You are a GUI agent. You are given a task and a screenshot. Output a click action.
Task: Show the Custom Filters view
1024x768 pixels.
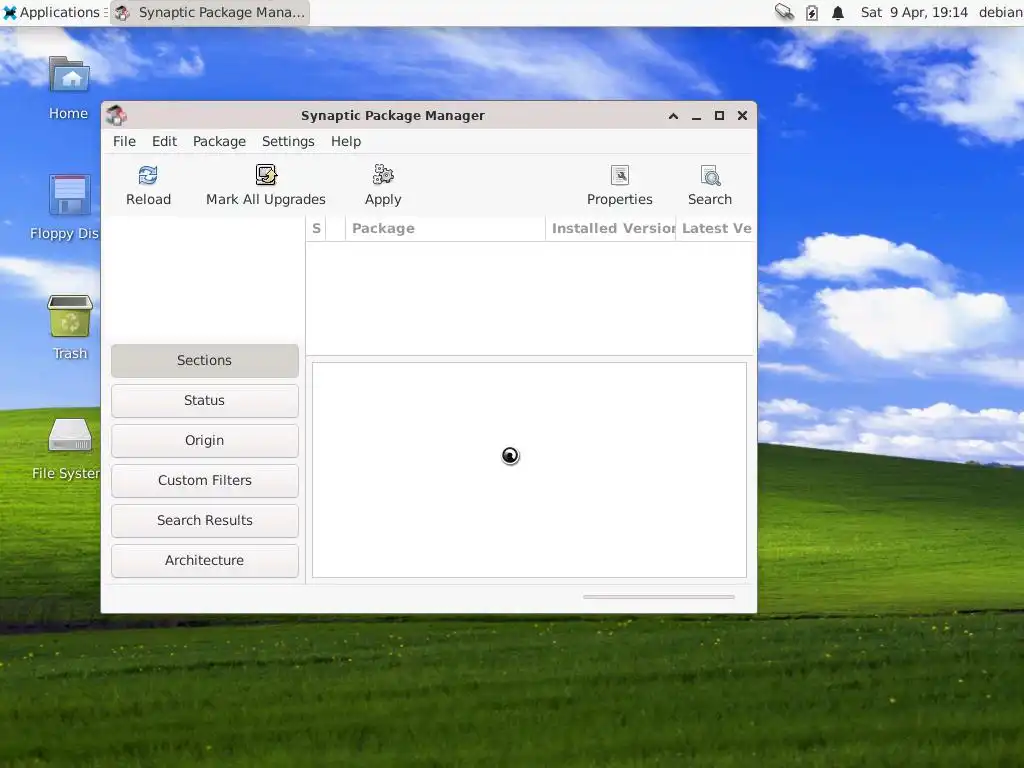tap(204, 481)
